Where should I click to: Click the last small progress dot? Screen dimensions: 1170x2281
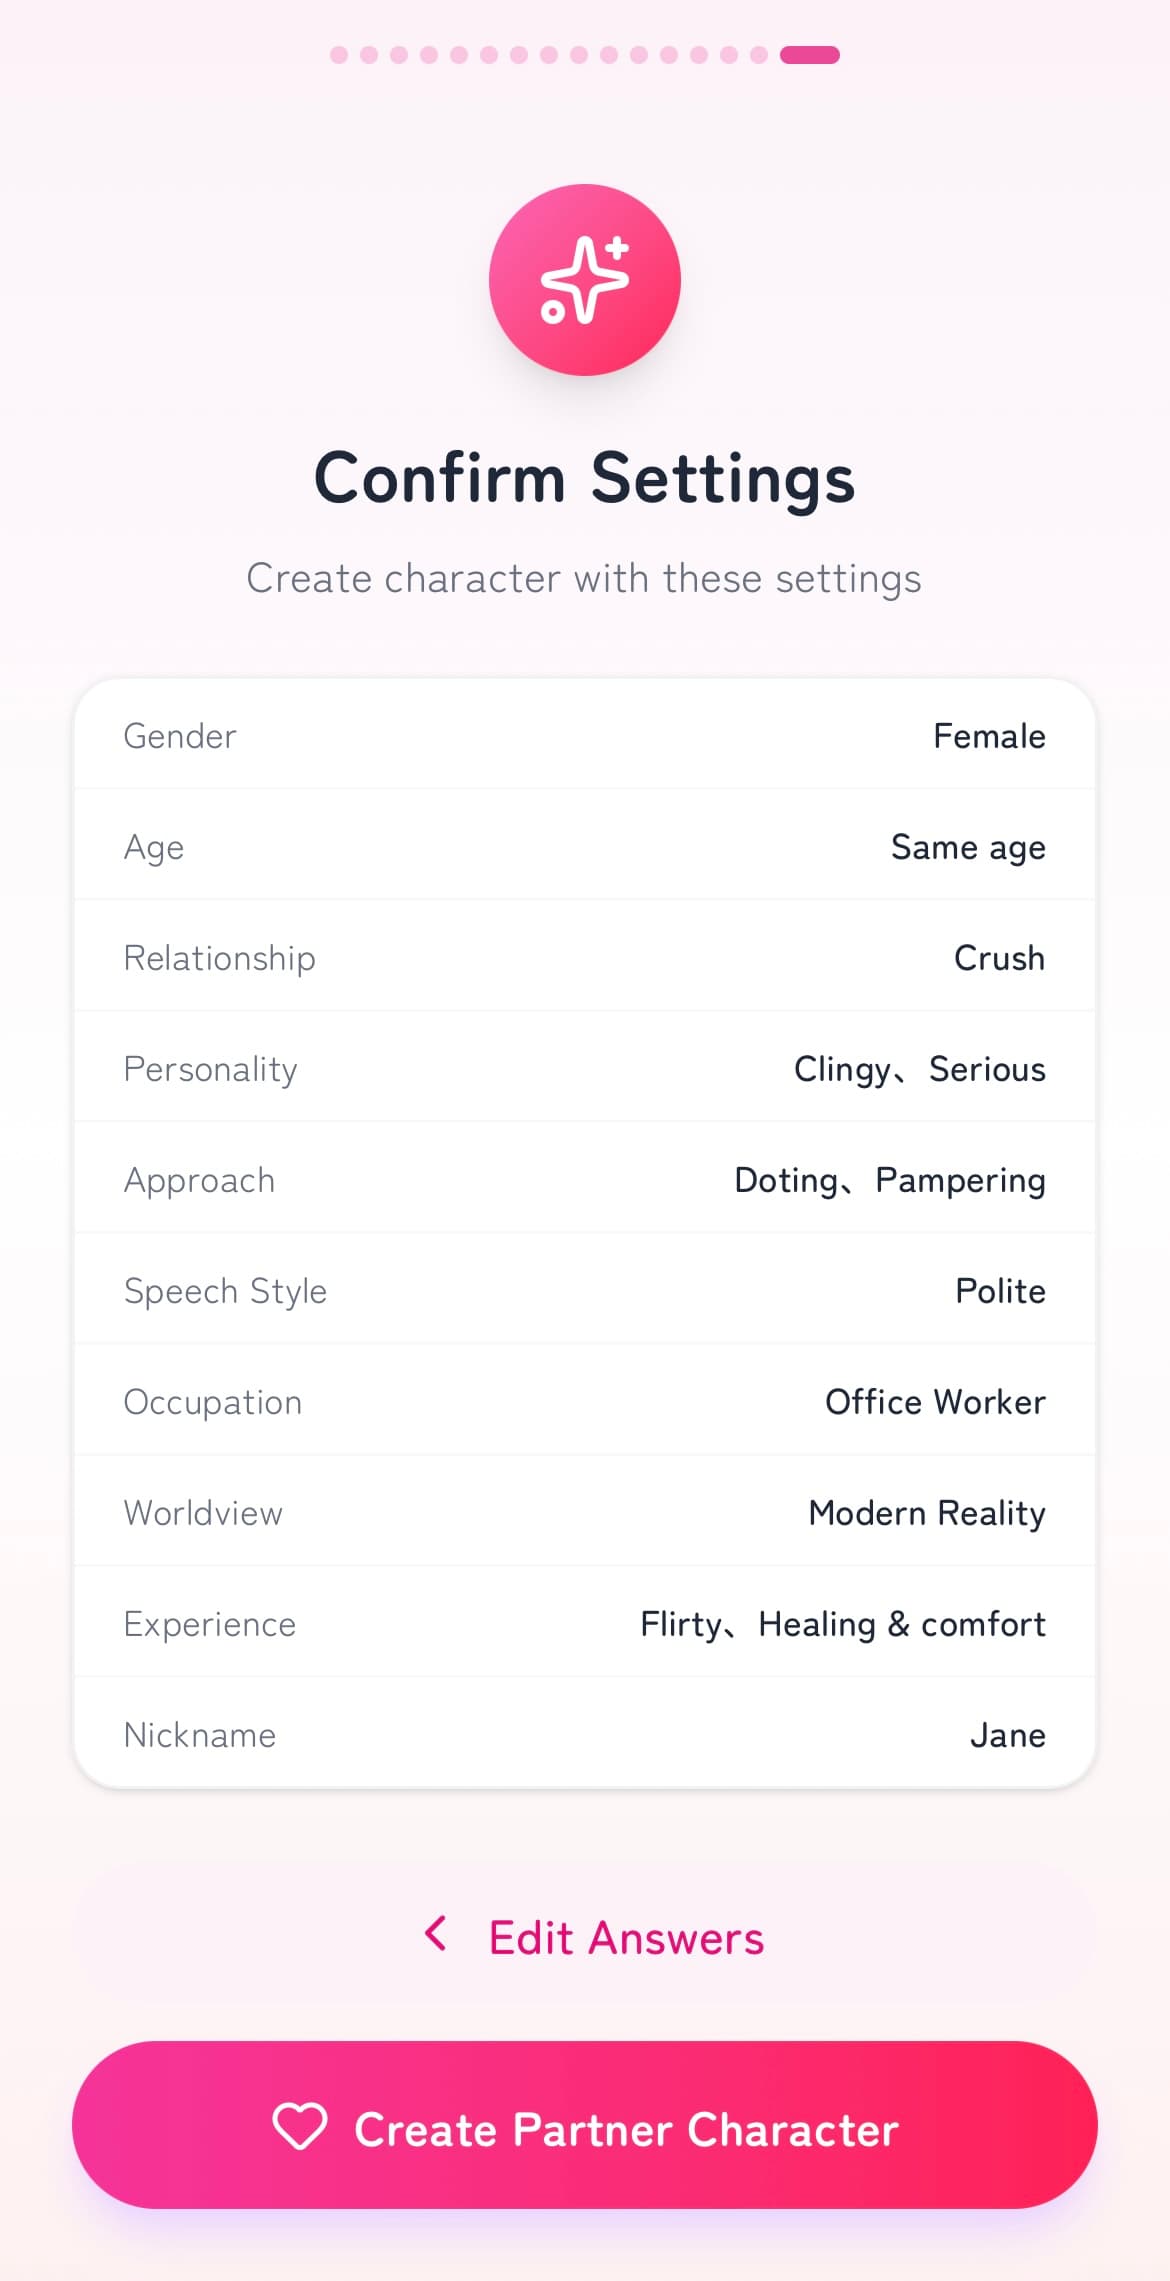coord(759,55)
